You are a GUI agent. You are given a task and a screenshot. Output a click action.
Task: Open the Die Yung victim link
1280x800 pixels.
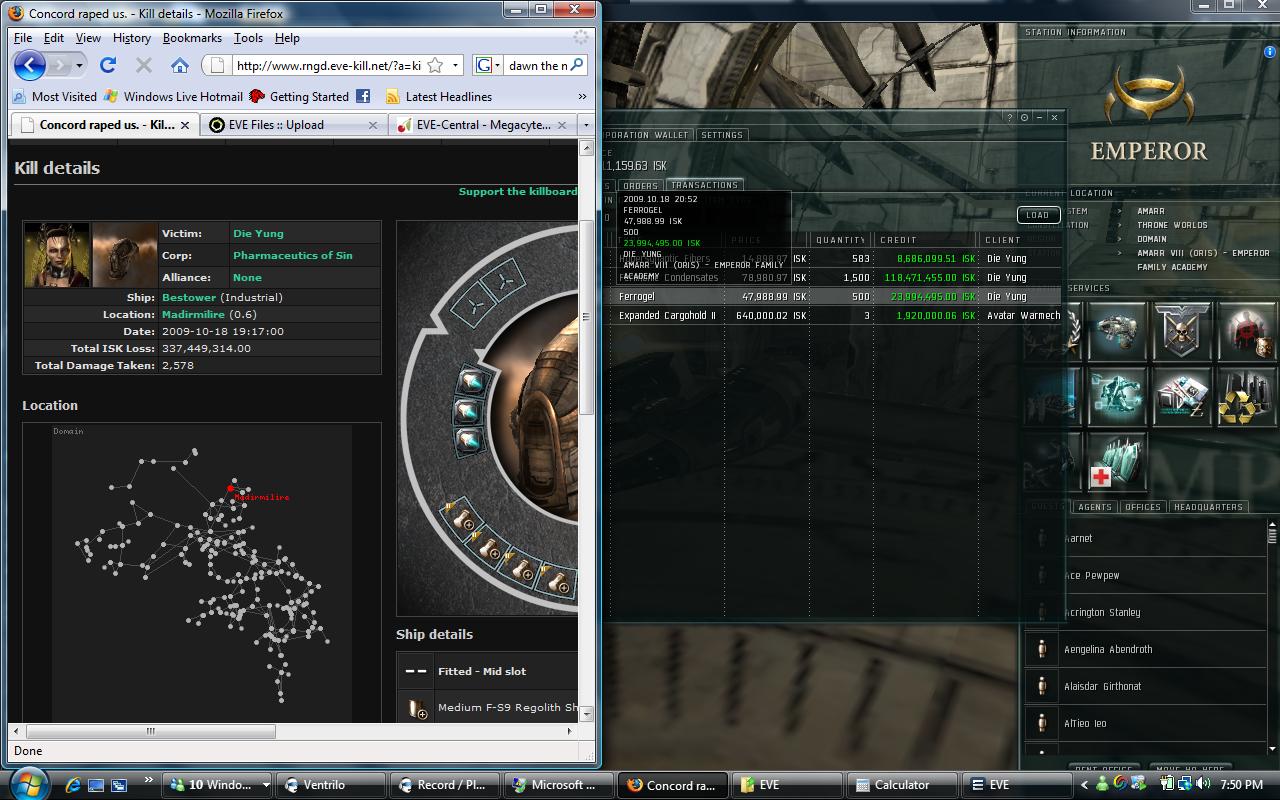tap(258, 233)
